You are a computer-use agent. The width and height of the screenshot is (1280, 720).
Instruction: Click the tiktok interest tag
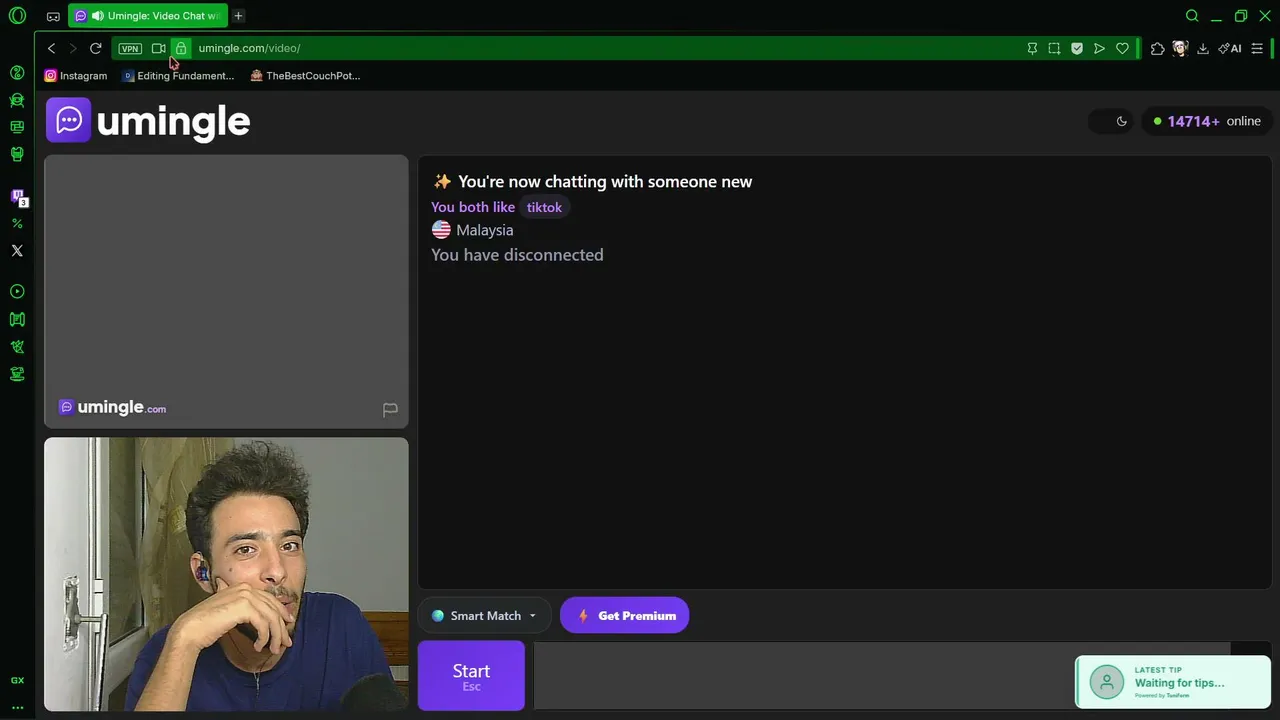(x=544, y=207)
